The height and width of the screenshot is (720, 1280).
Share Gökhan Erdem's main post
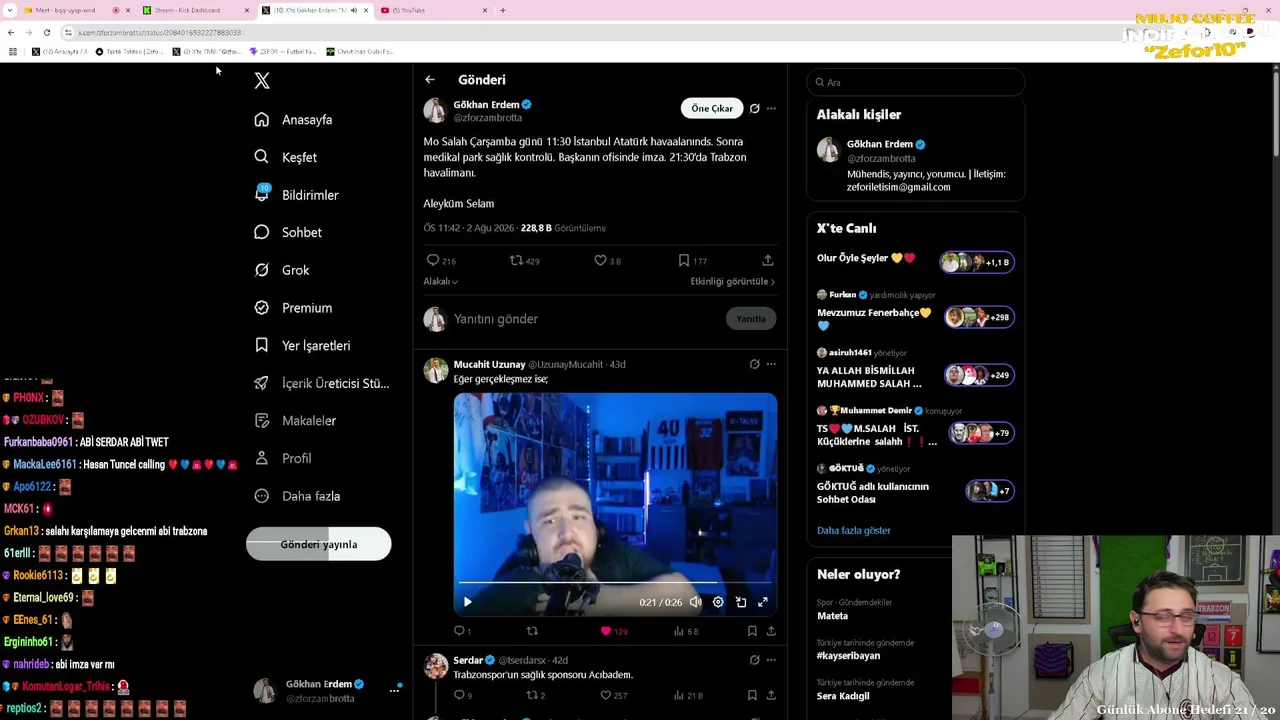coord(768,260)
